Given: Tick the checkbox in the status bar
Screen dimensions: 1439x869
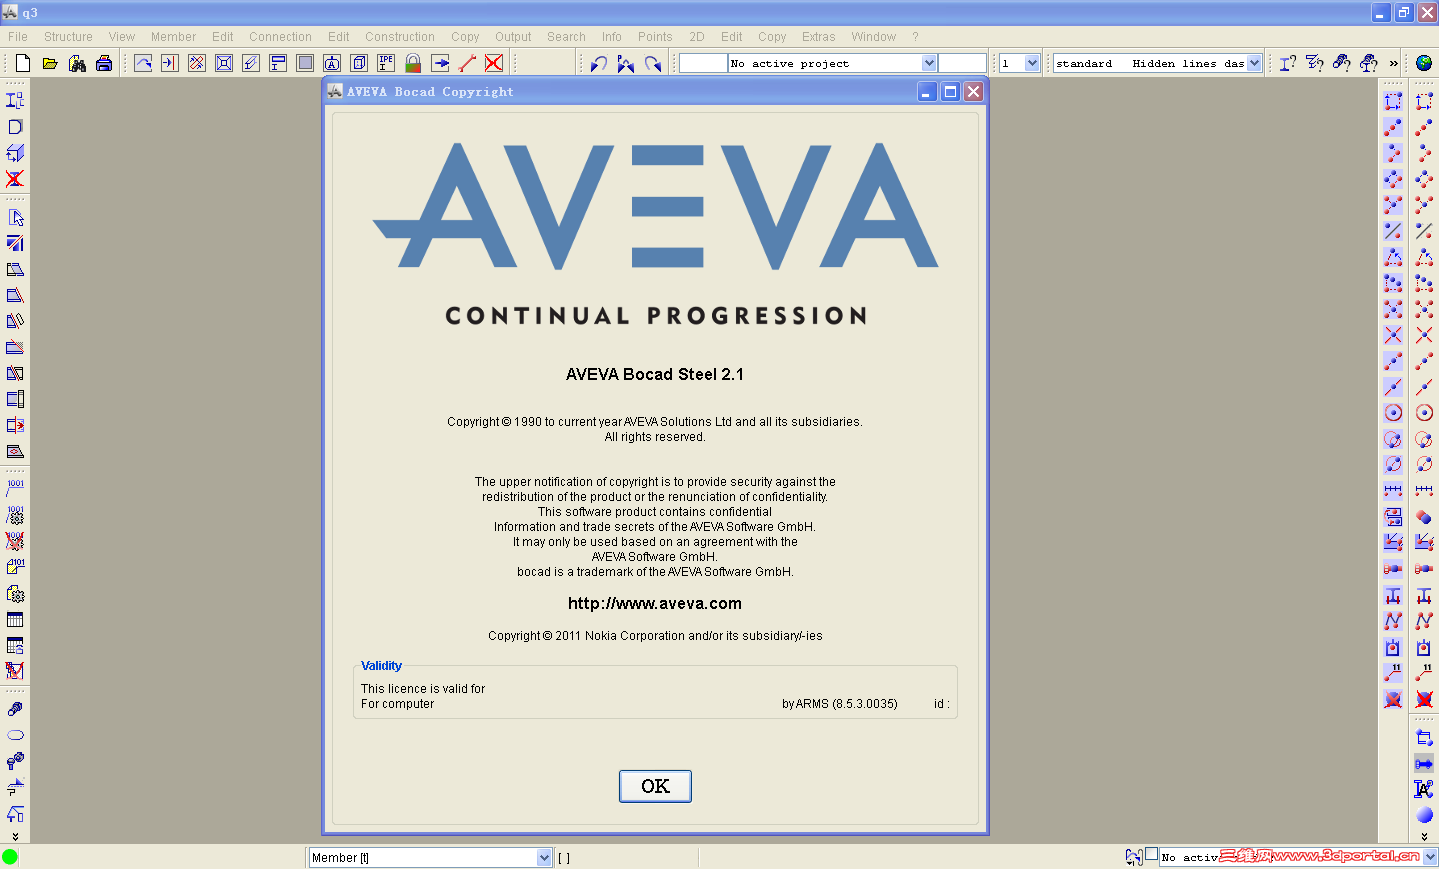Looking at the screenshot, I should coord(1152,854).
